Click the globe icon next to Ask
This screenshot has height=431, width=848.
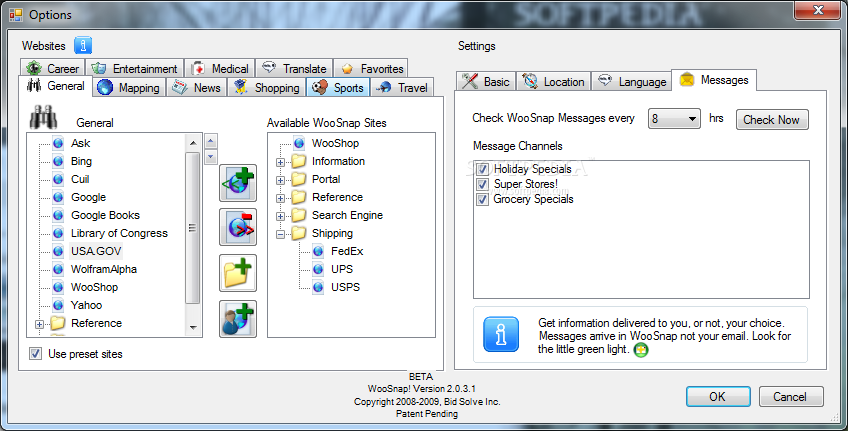tap(58, 143)
